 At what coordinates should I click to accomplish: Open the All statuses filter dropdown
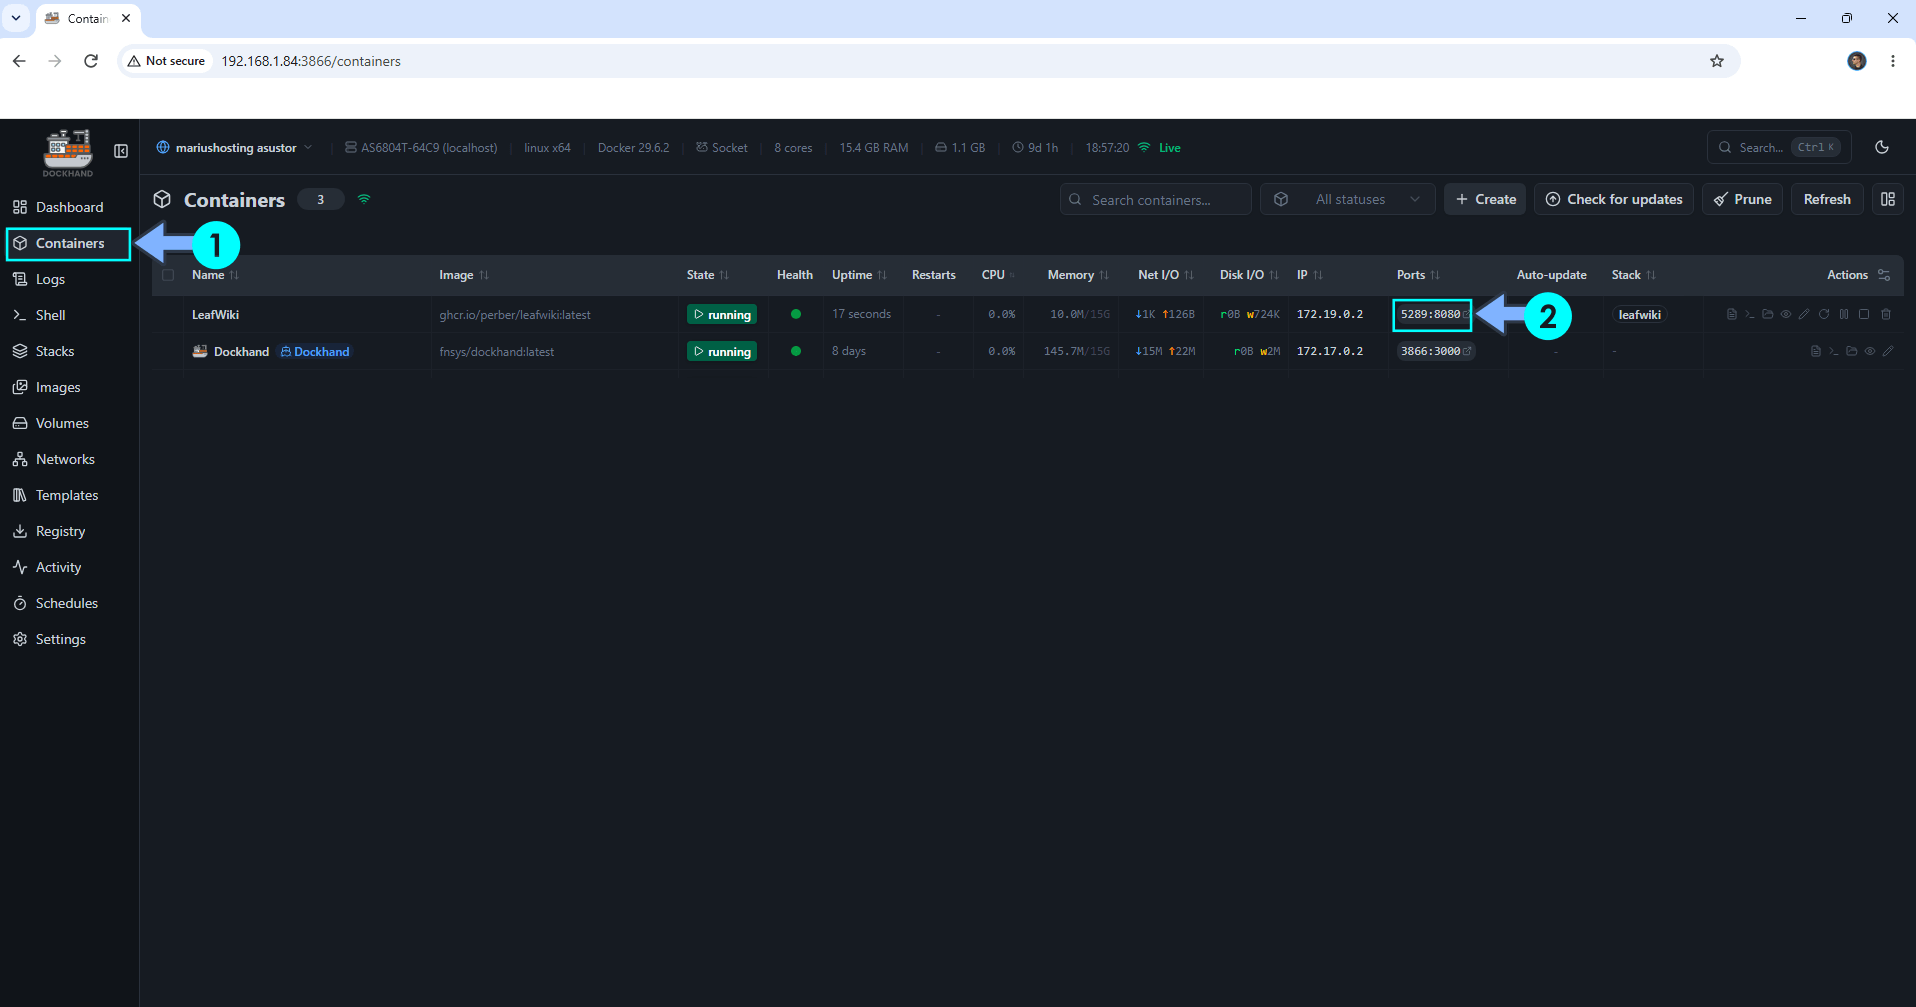[x=1347, y=199]
